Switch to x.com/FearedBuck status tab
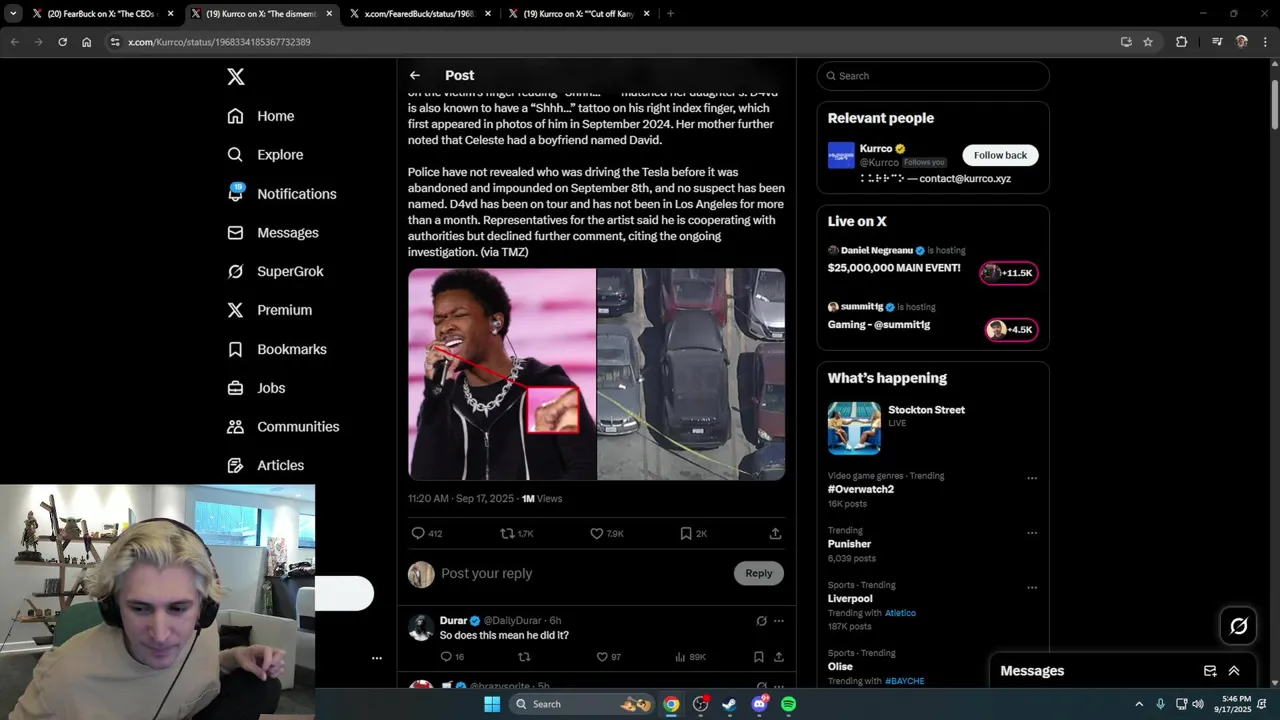The width and height of the screenshot is (1280, 720). tap(418, 14)
